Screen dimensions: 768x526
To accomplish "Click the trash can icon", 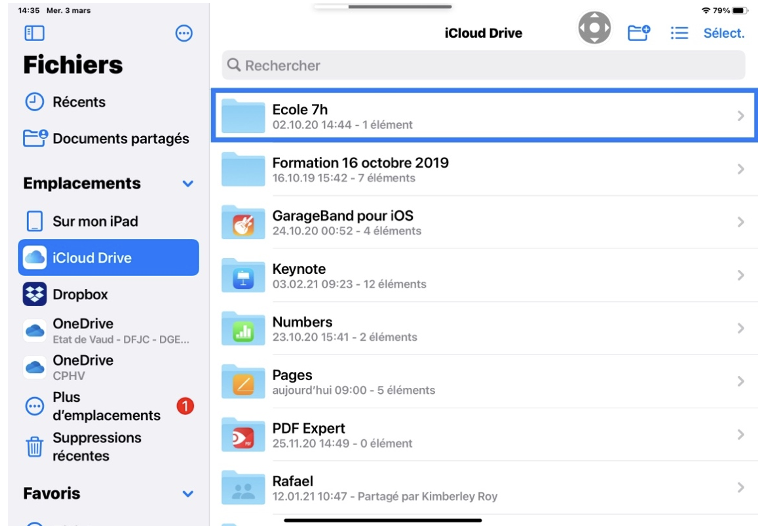I will (x=34, y=447).
